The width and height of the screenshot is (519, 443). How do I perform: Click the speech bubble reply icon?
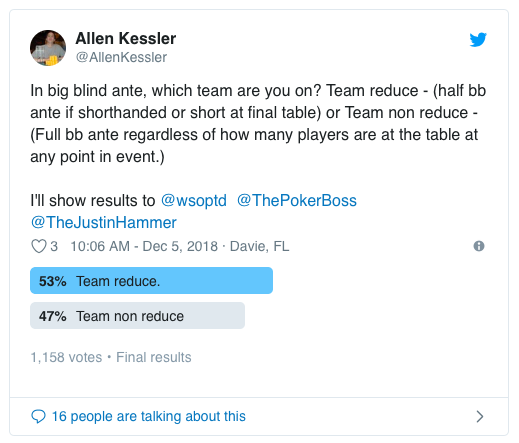tap(38, 416)
